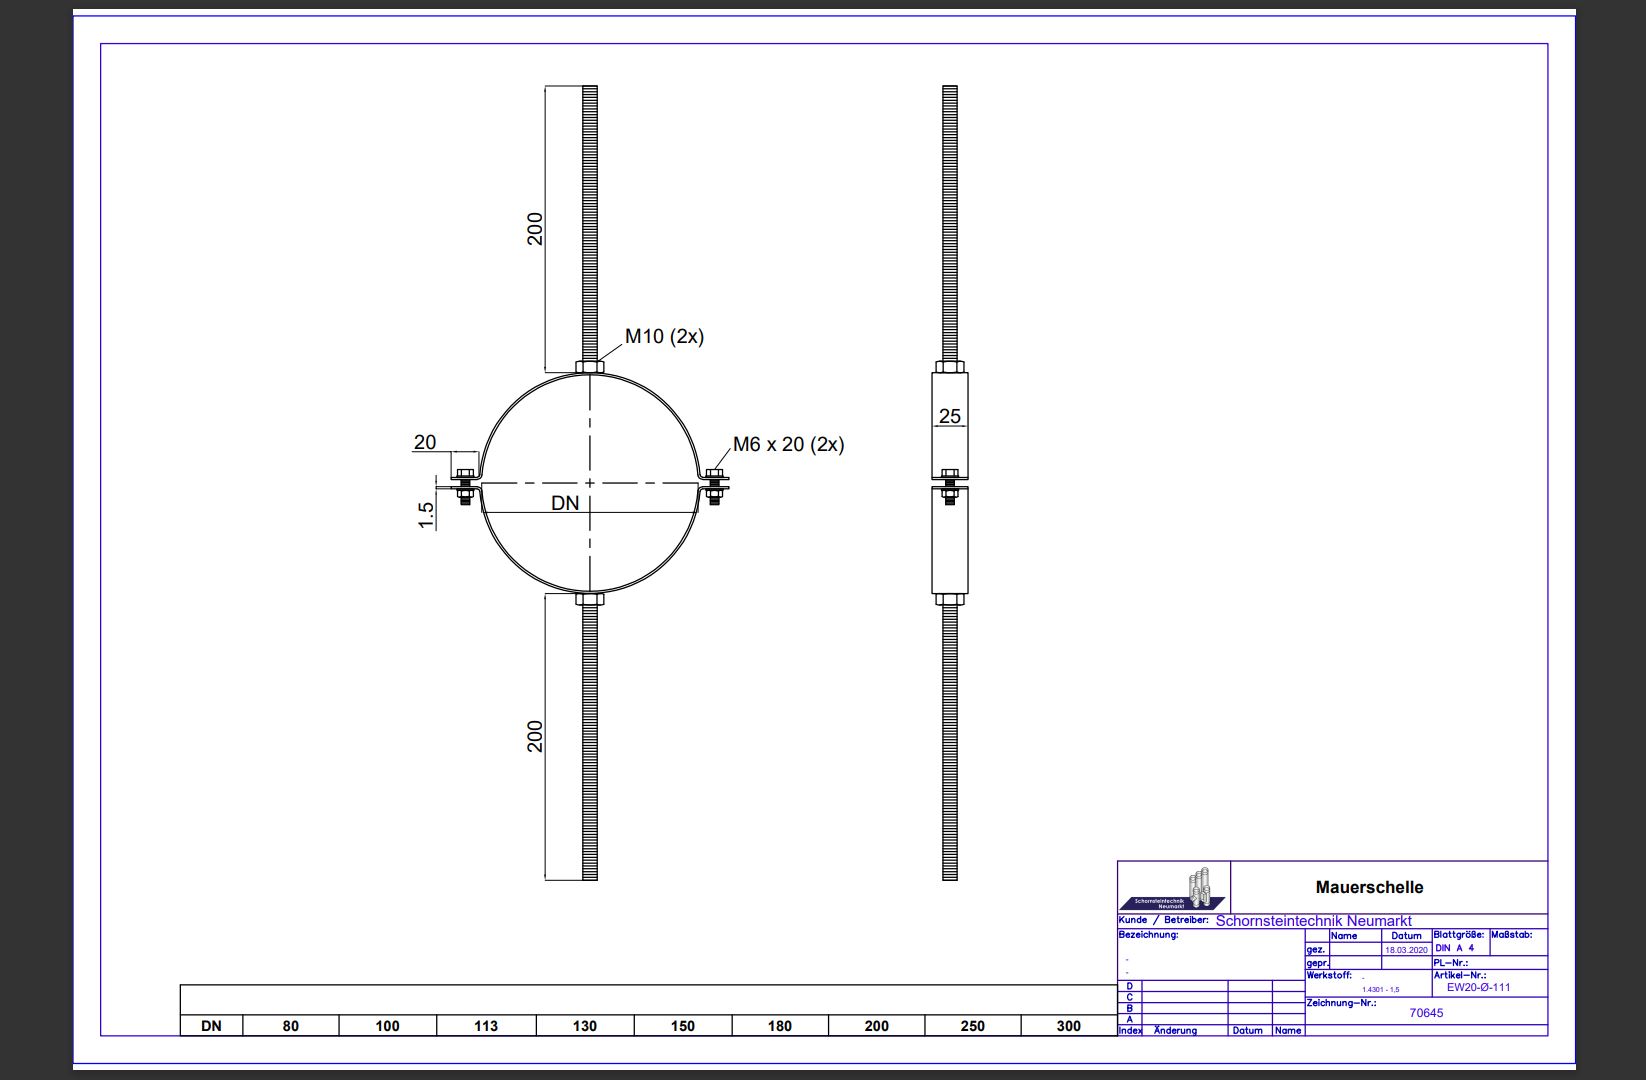Click the M10 (2x) annotation label
1646x1080 pixels.
tap(664, 337)
